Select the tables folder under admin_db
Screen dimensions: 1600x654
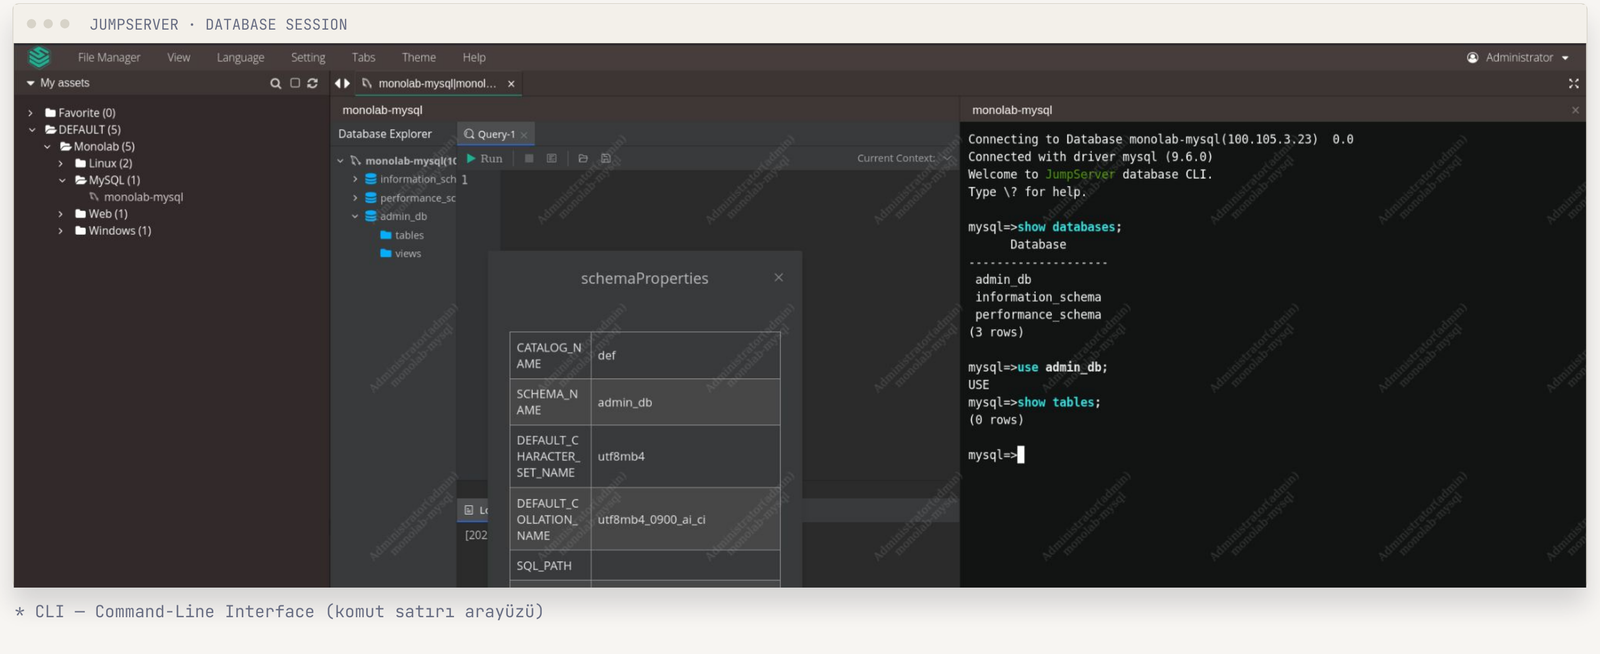[409, 235]
